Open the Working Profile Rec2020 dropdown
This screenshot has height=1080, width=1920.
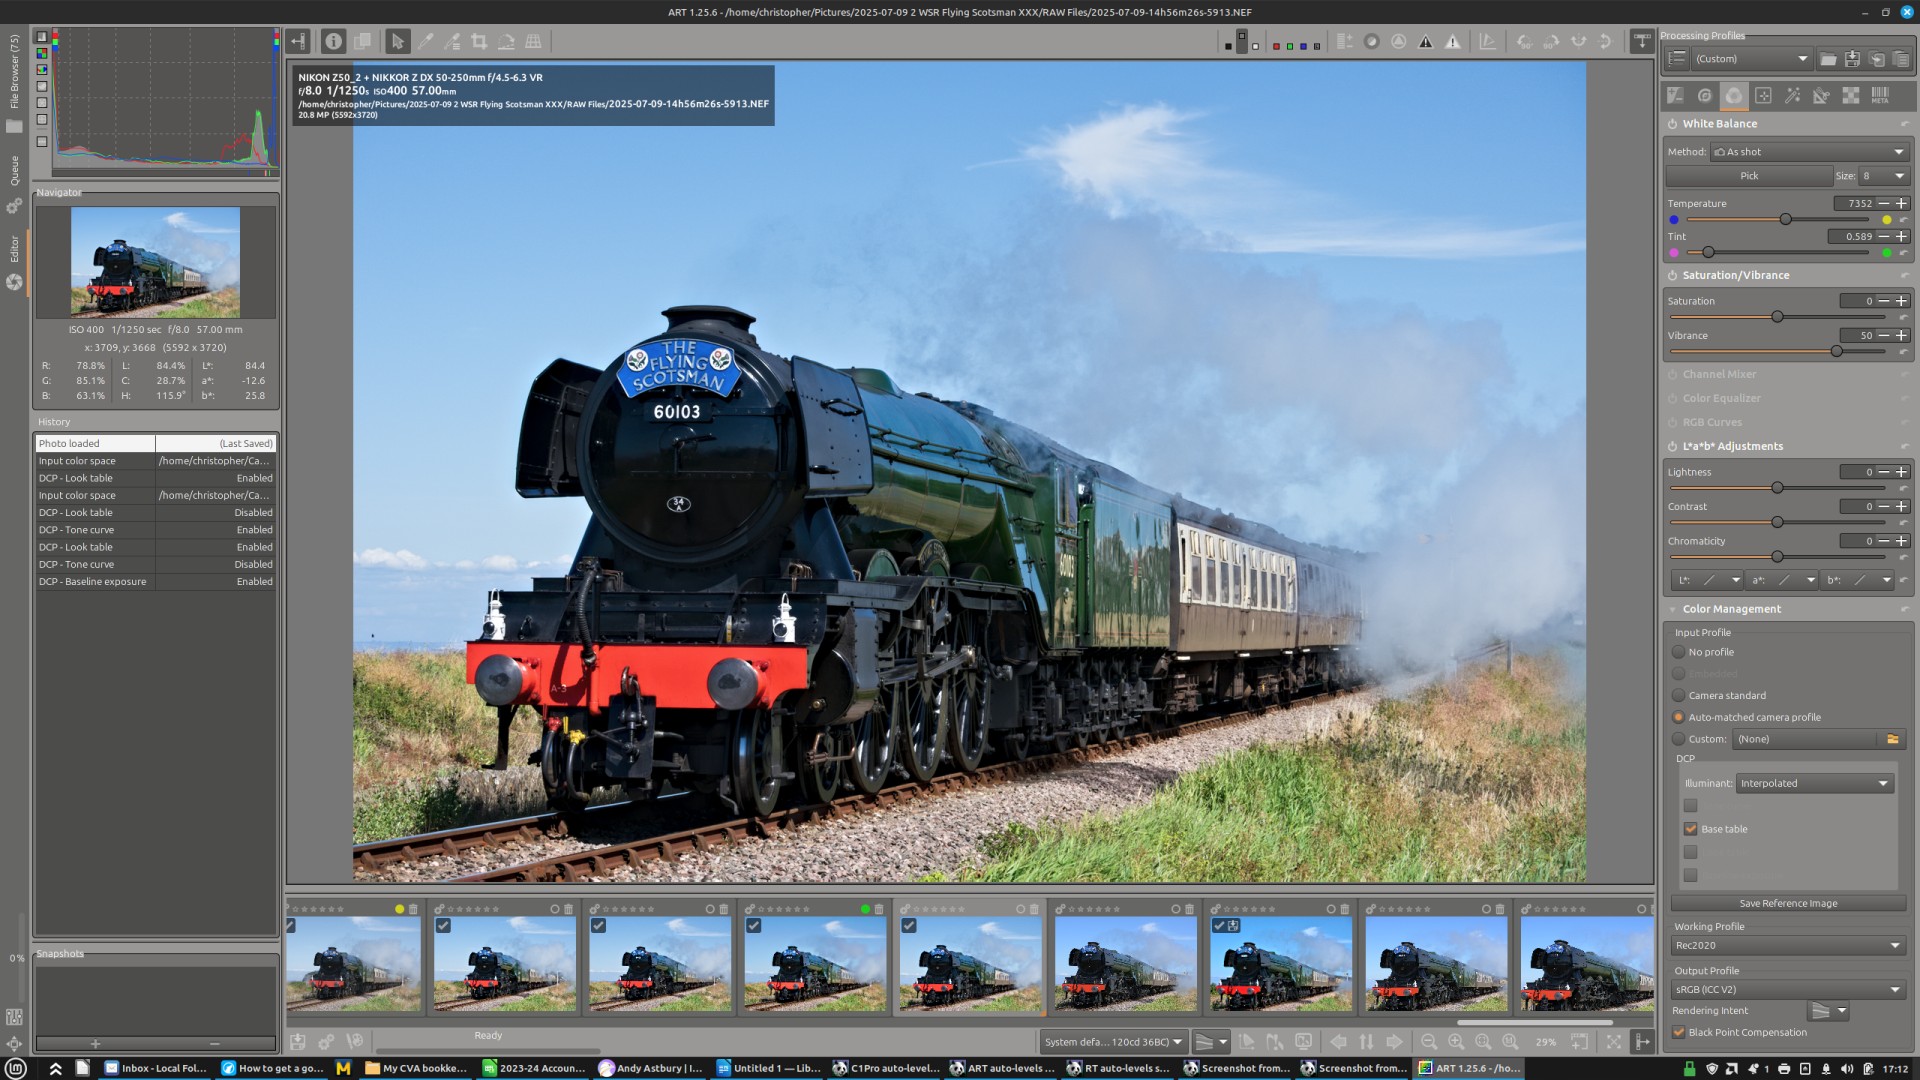pyautogui.click(x=1787, y=946)
